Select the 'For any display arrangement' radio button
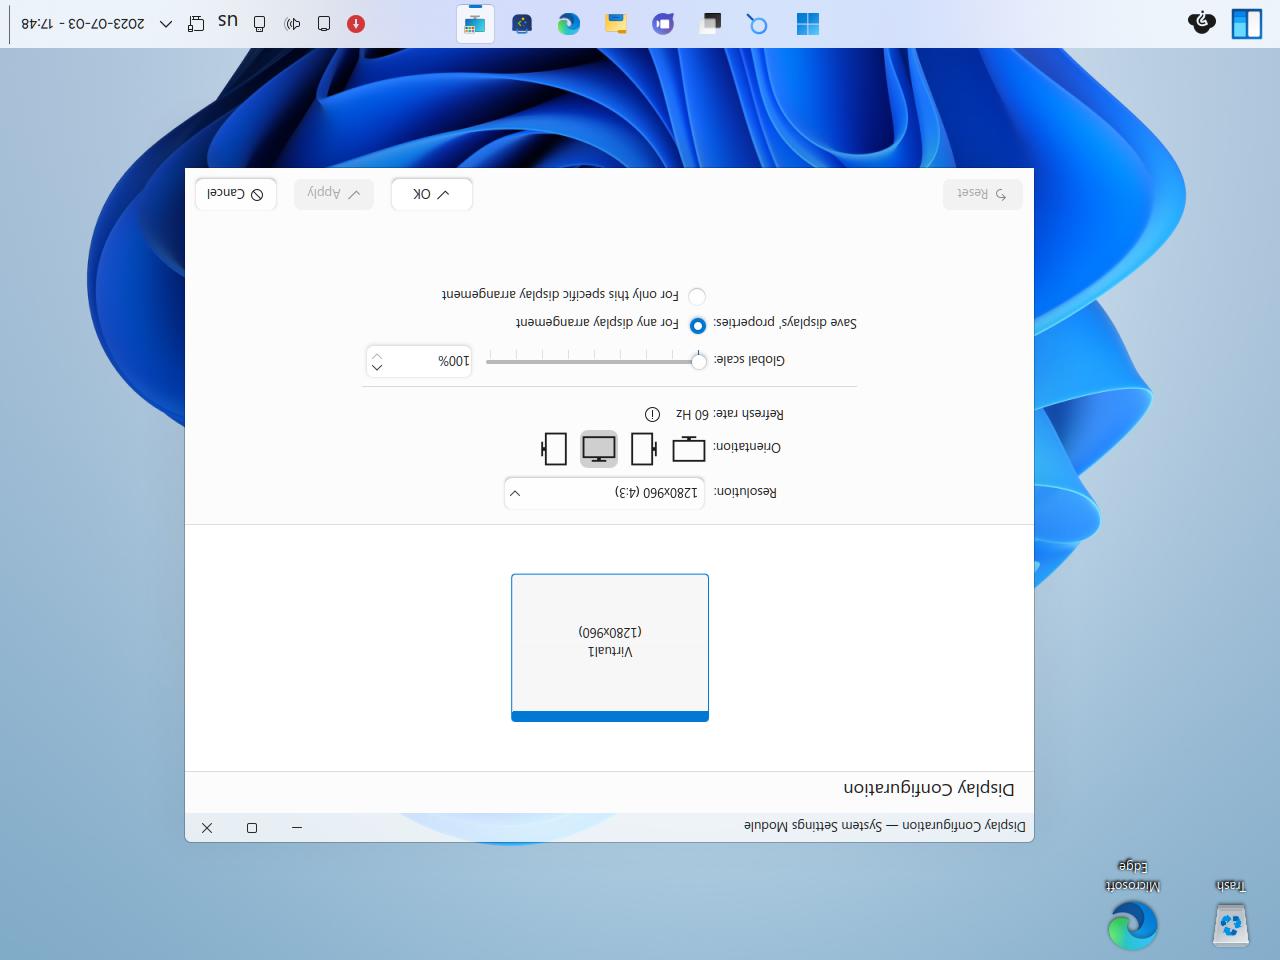The image size is (1280, 960). coord(698,325)
